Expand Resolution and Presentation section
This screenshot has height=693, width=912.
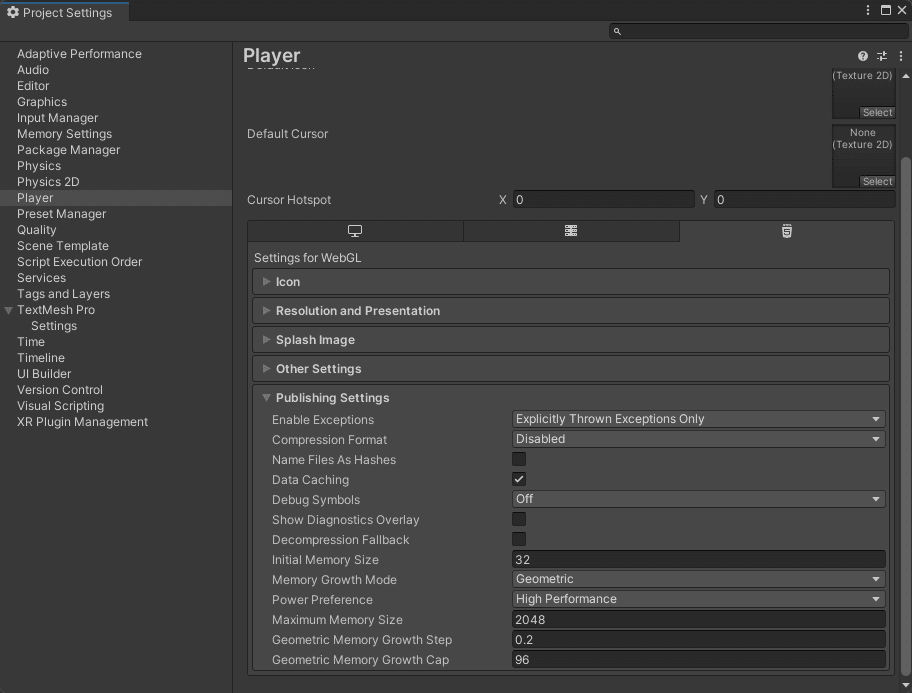click(571, 311)
